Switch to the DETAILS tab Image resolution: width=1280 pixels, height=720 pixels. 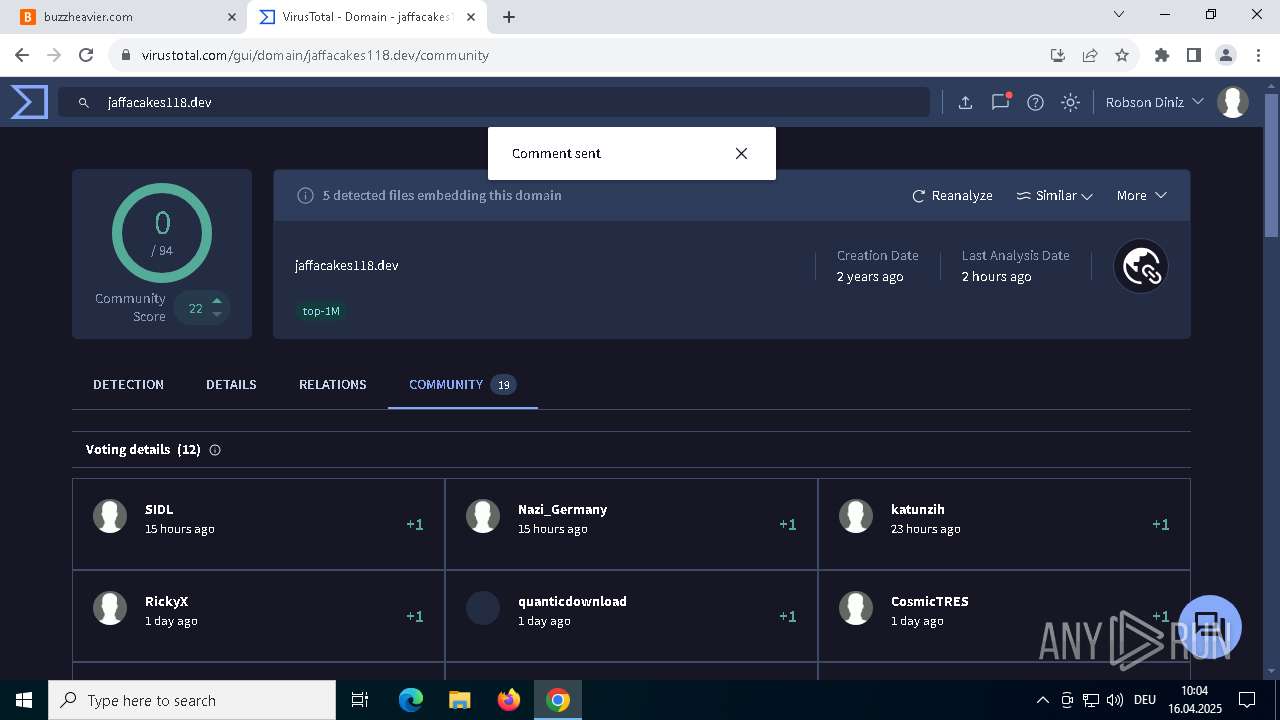(x=231, y=384)
